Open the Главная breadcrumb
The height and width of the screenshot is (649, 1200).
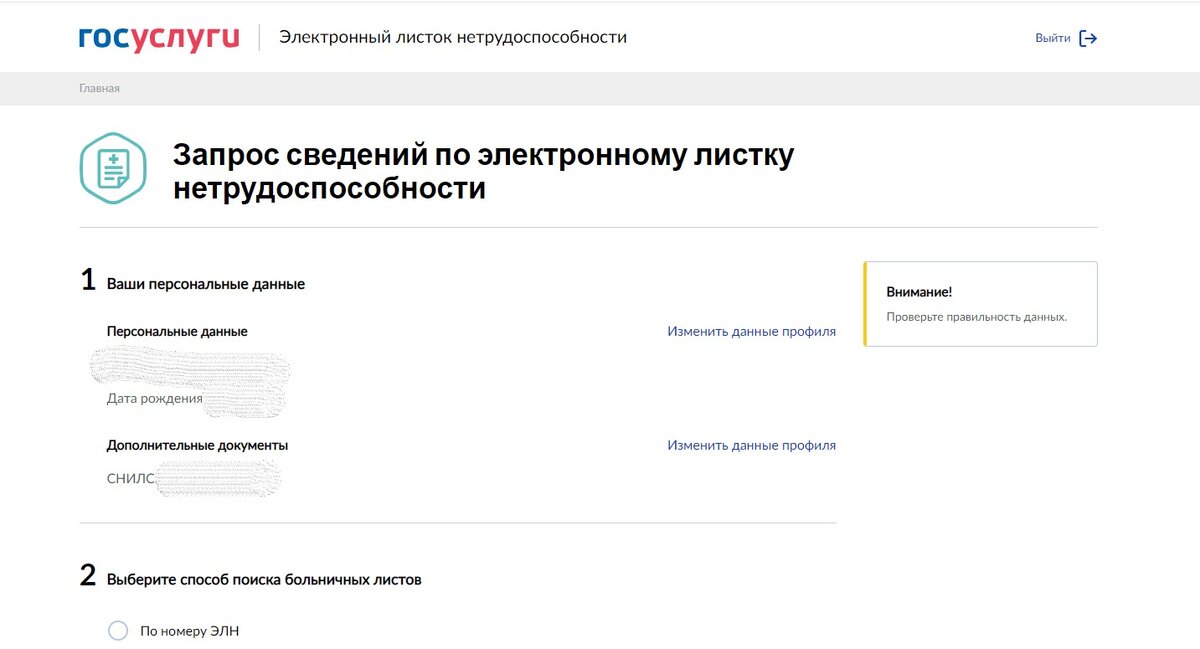[98, 88]
